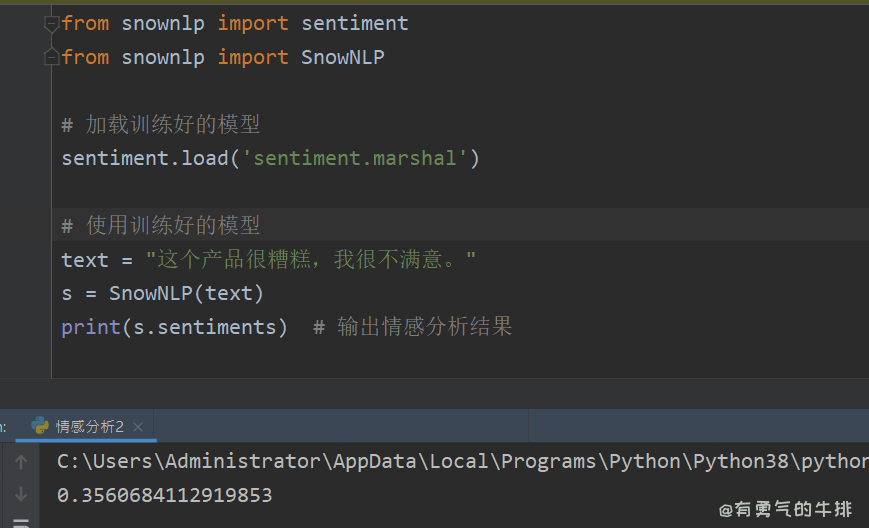The width and height of the screenshot is (869, 528).
Task: Click the 'sentiment.marshal' string argument
Action: [355, 158]
